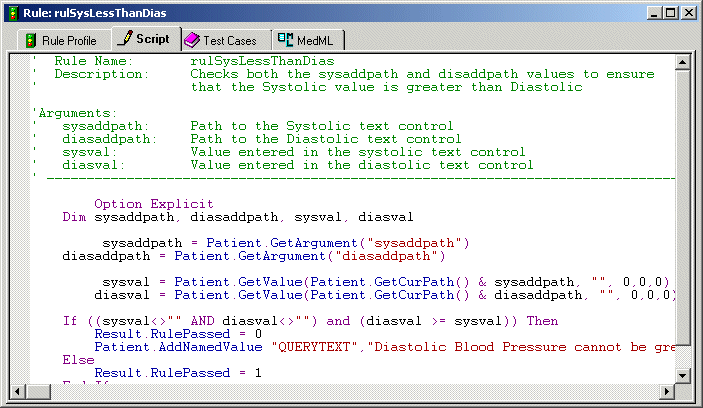The height and width of the screenshot is (408, 703).
Task: Click the 'Rule Name:' comment label
Action: (x=94, y=61)
